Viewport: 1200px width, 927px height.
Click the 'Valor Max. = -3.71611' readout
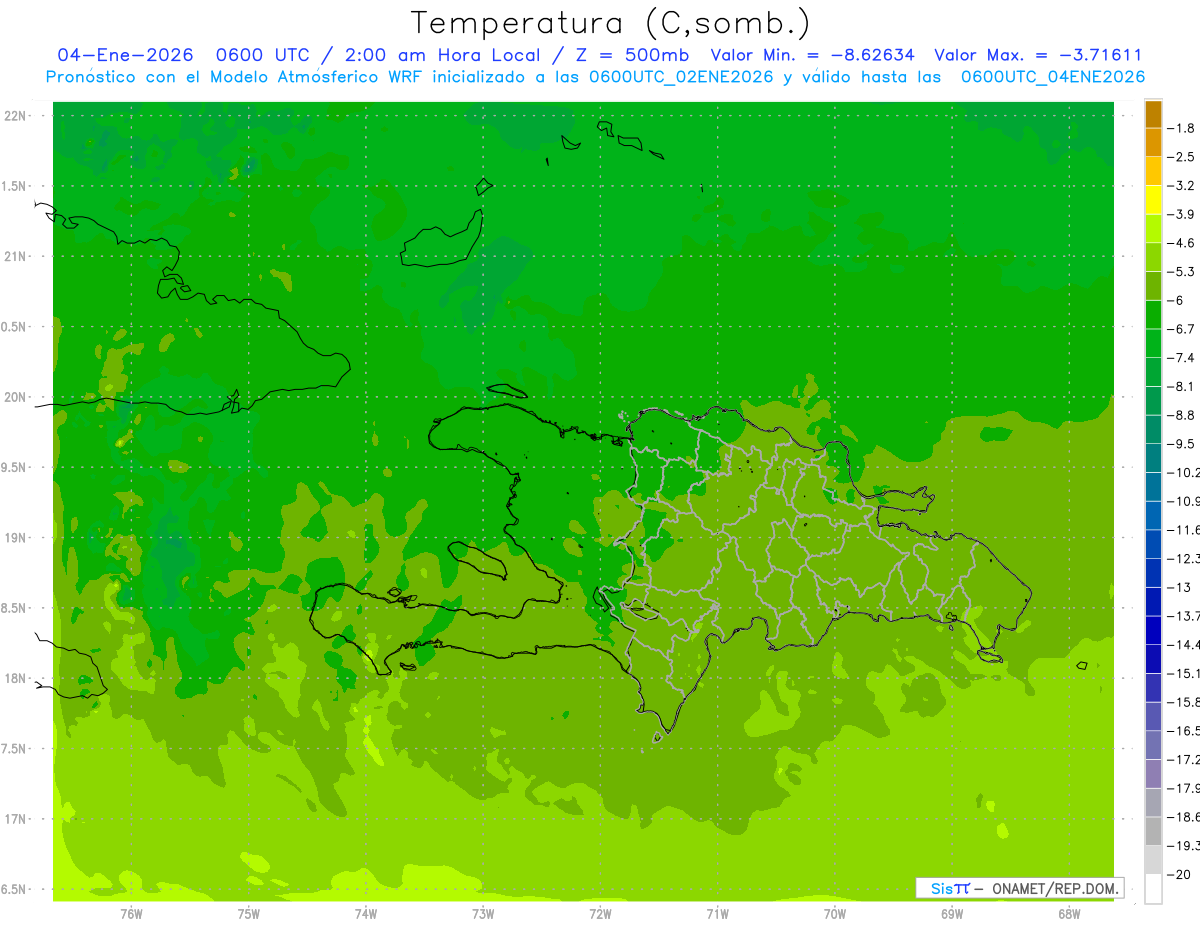(1038, 55)
